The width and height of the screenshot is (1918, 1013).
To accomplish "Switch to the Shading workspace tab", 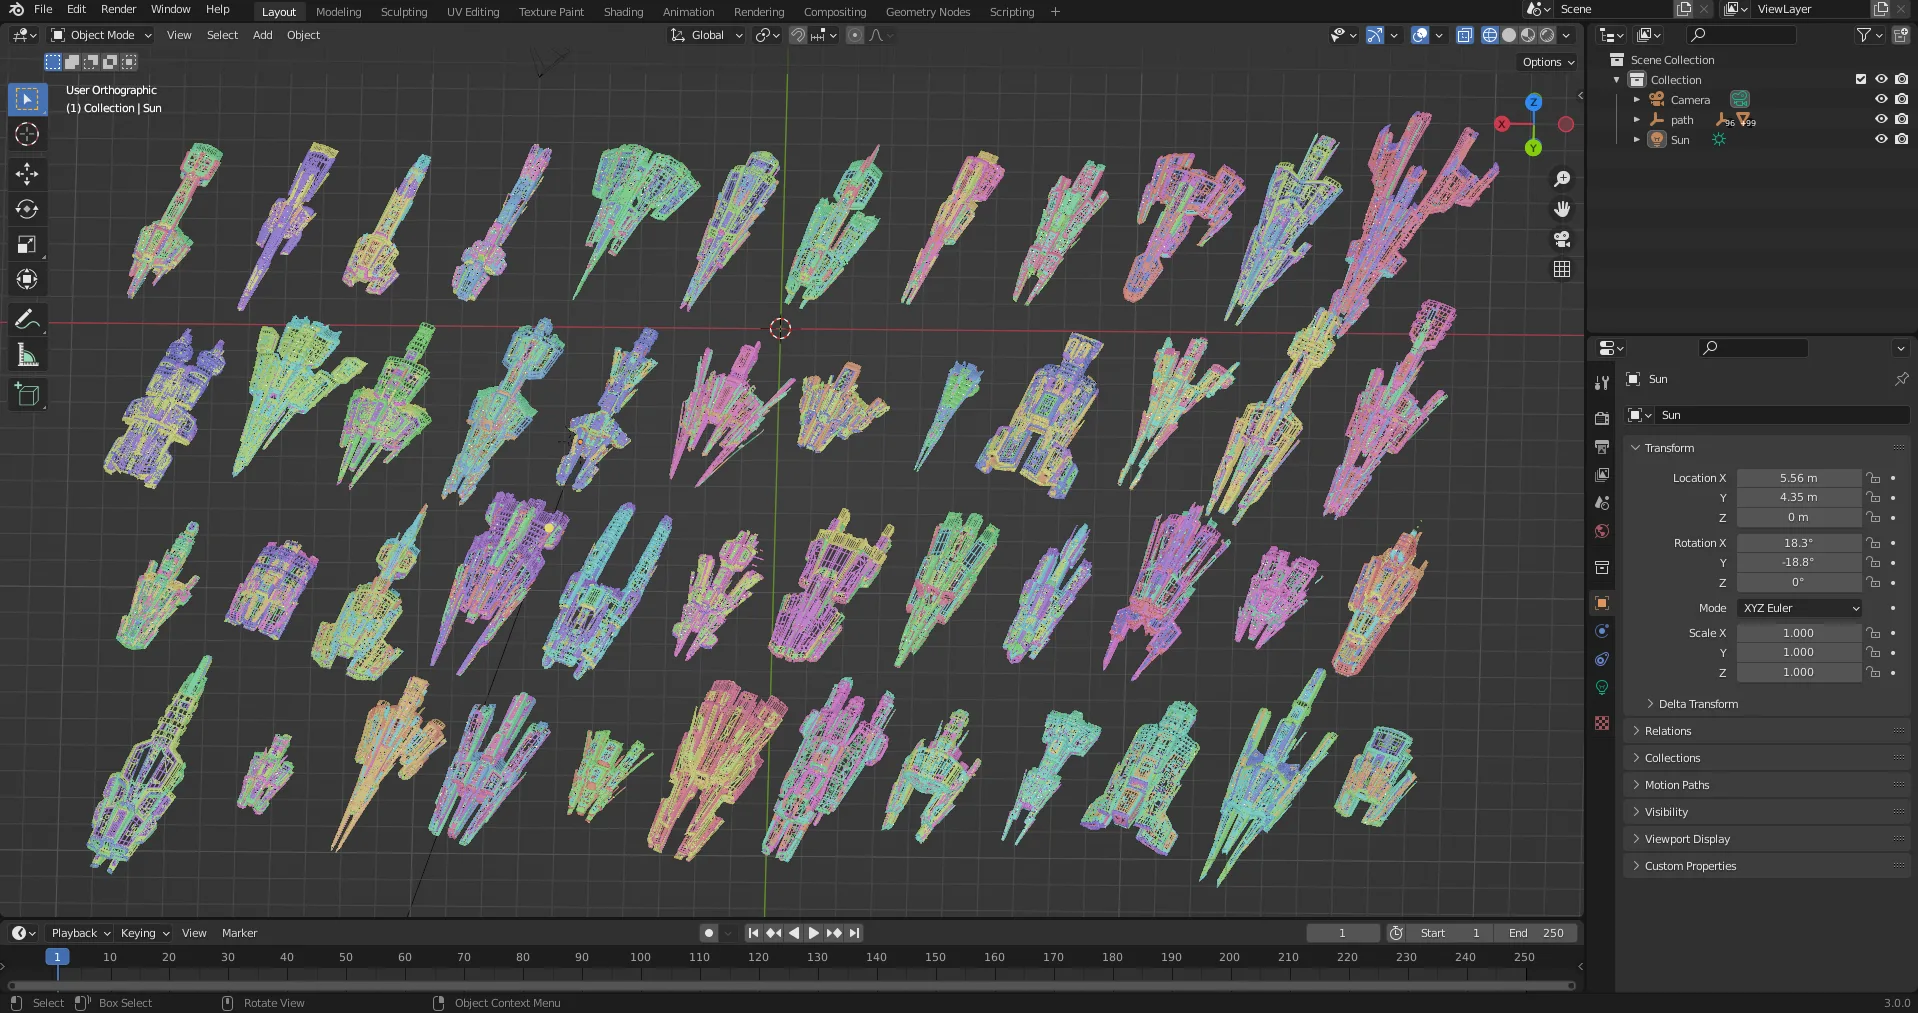I will [623, 12].
